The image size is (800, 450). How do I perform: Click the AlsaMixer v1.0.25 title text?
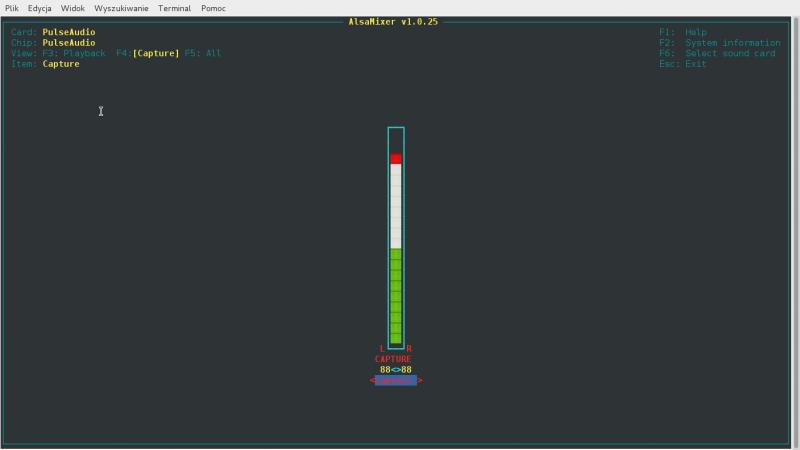[x=395, y=22]
